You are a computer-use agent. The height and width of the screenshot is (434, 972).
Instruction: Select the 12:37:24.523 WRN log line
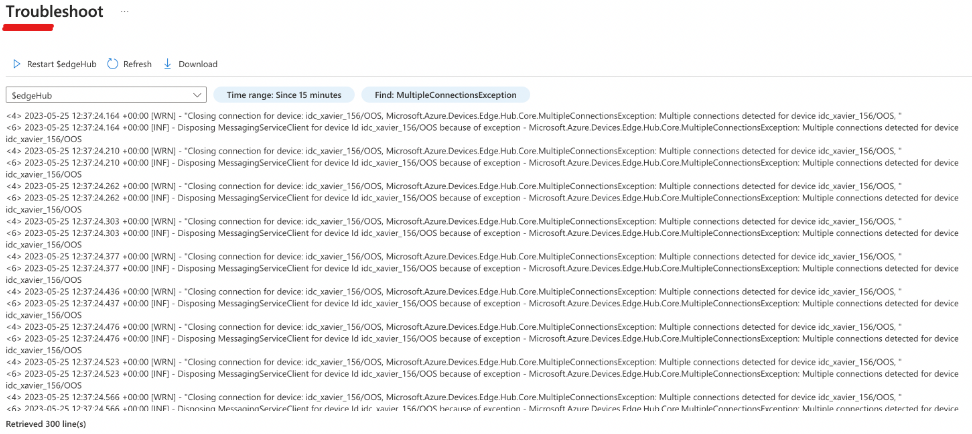click(454, 361)
